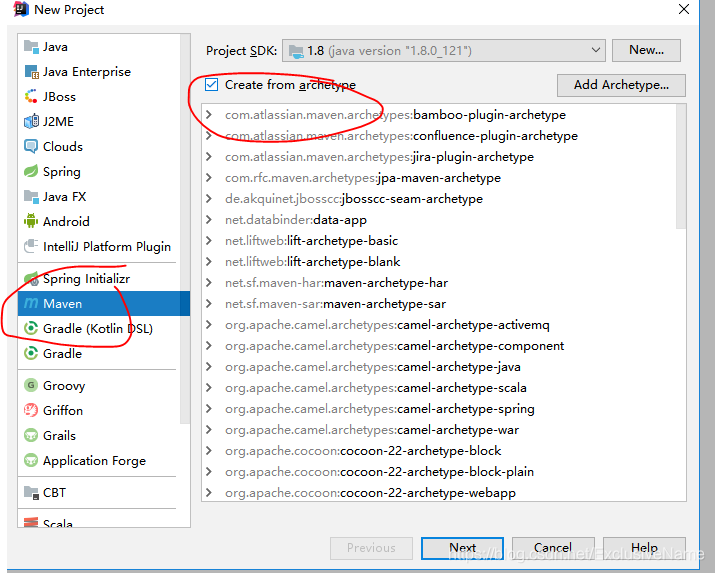
Task: Expand the maven-archetype-har entry
Action: [x=209, y=283]
